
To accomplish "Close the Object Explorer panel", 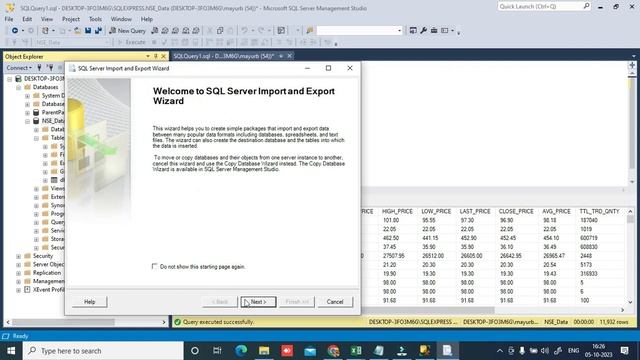I will point(163,56).
